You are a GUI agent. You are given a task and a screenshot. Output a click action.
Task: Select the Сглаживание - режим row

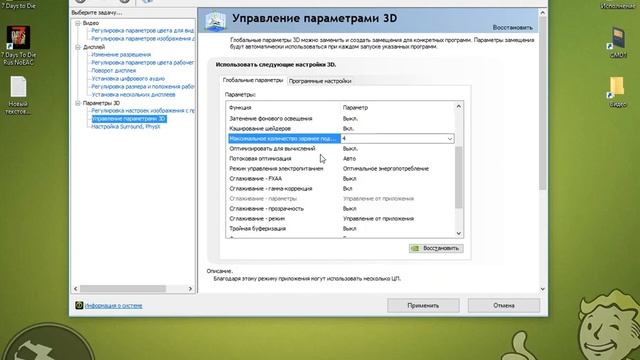pyautogui.click(x=341, y=219)
